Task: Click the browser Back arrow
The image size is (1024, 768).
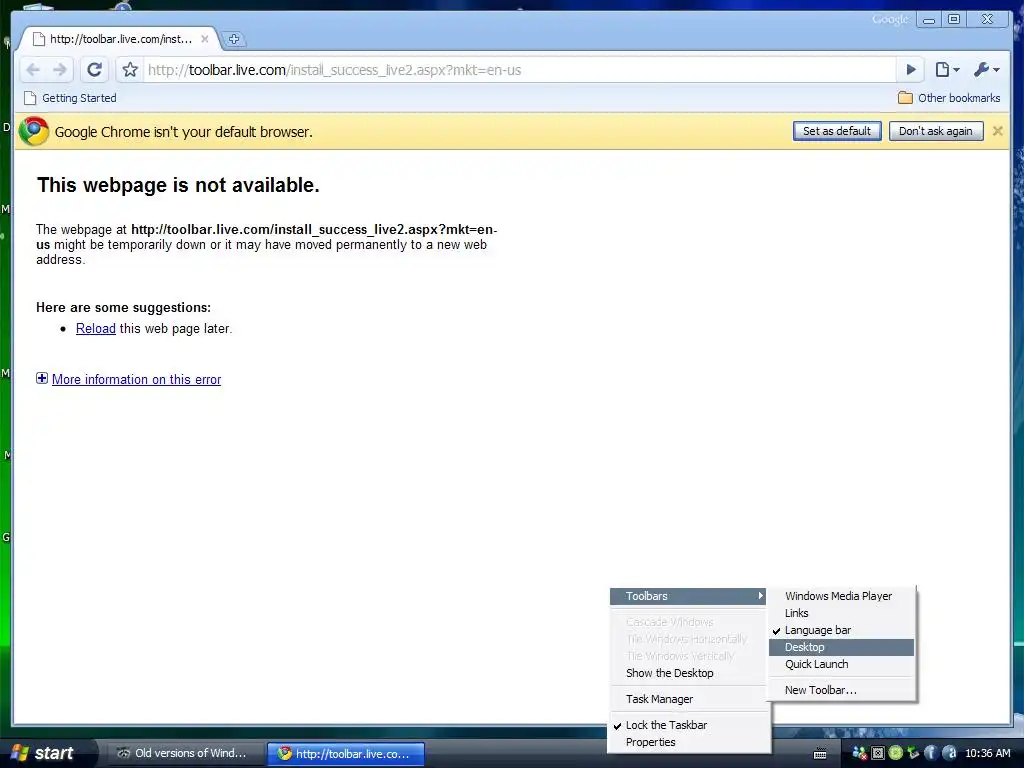Action: click(33, 70)
